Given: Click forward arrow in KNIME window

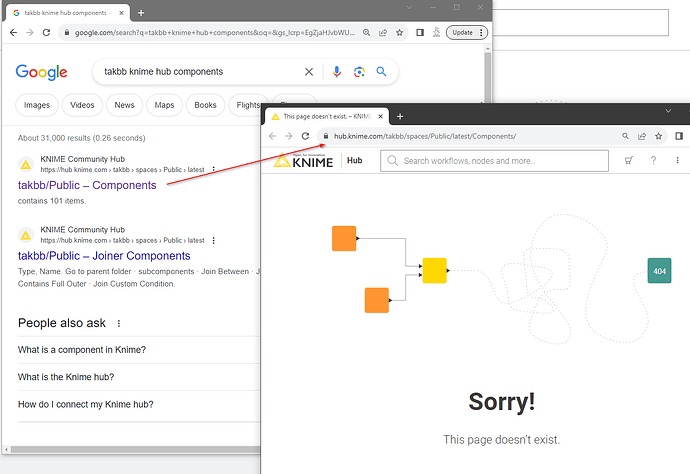Looking at the screenshot, I should [289, 136].
